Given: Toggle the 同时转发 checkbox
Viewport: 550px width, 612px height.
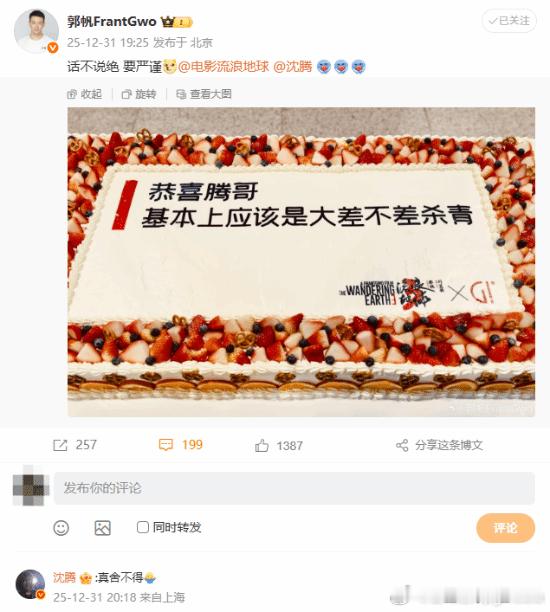Looking at the screenshot, I should tap(142, 527).
